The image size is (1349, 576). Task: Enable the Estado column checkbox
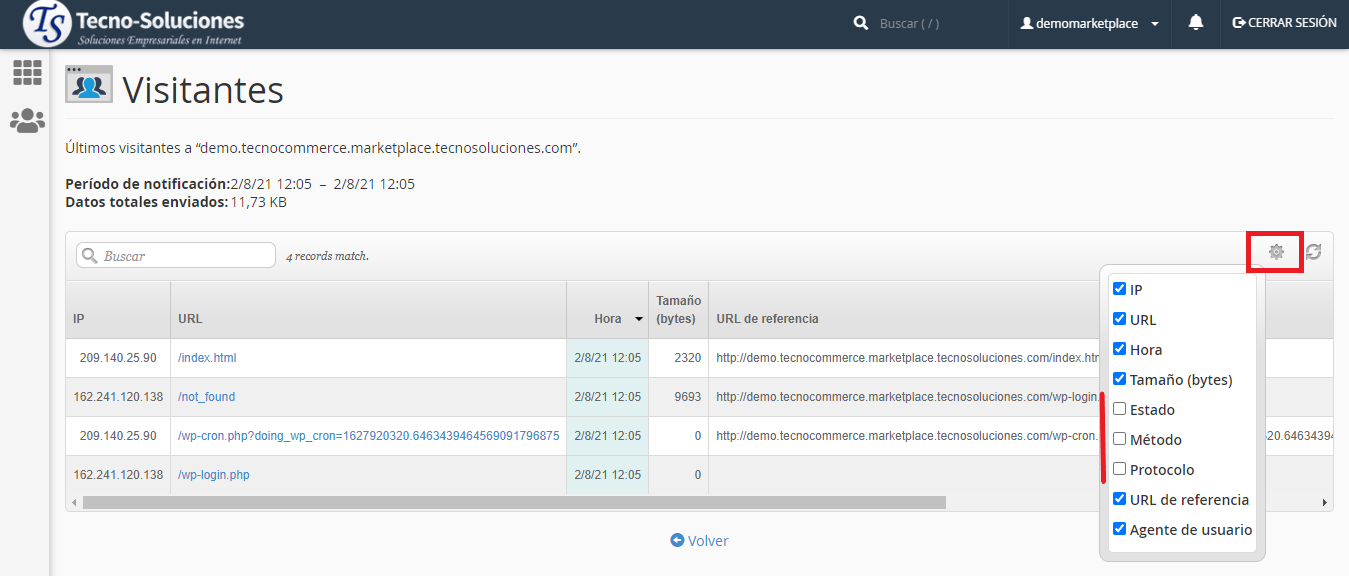point(1120,409)
